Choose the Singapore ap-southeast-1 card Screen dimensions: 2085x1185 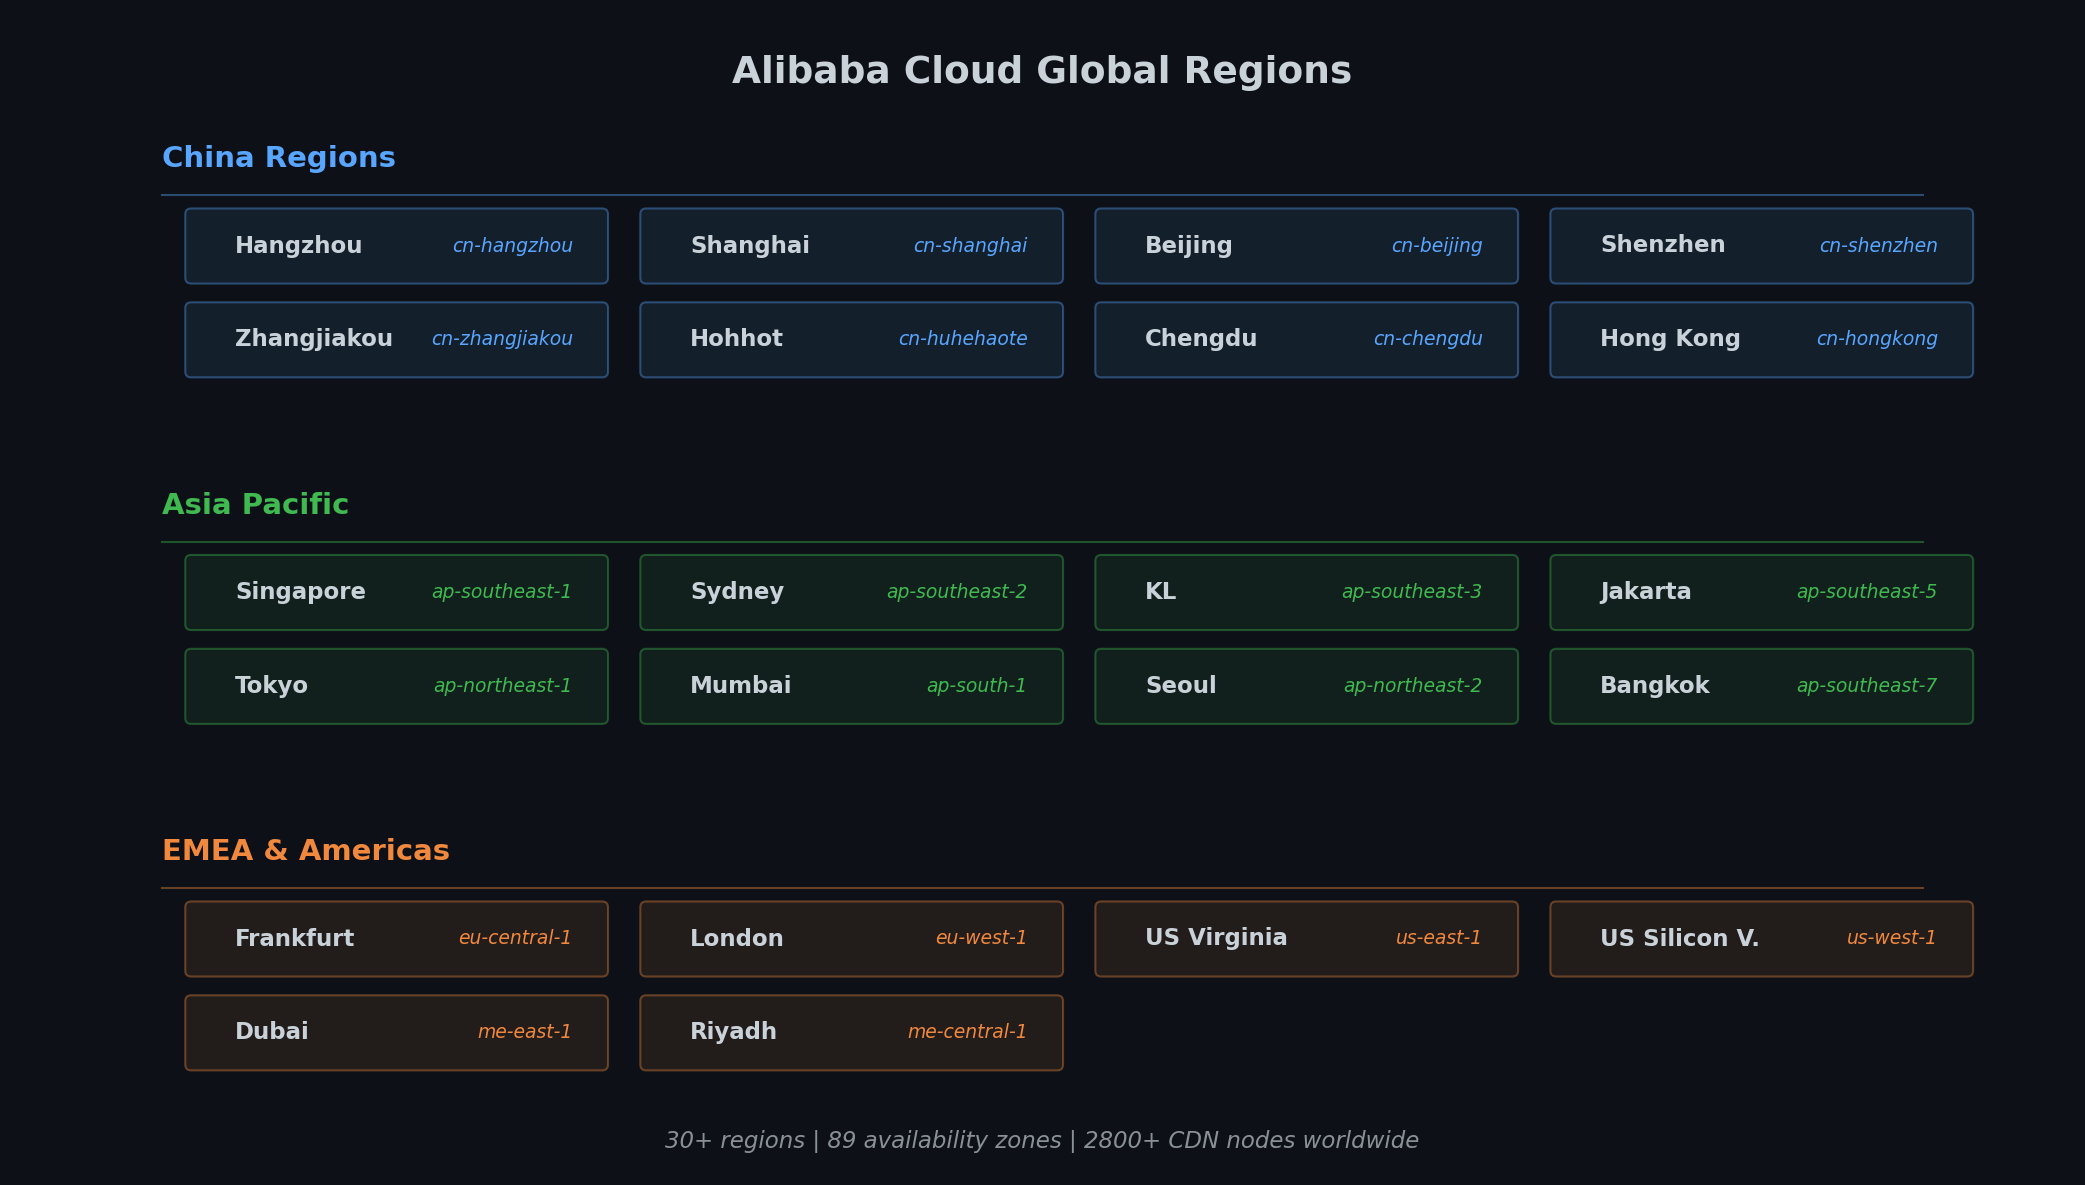tap(396, 593)
